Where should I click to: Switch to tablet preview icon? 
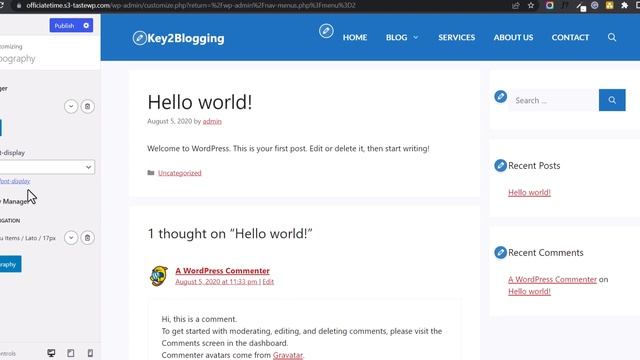pos(71,353)
